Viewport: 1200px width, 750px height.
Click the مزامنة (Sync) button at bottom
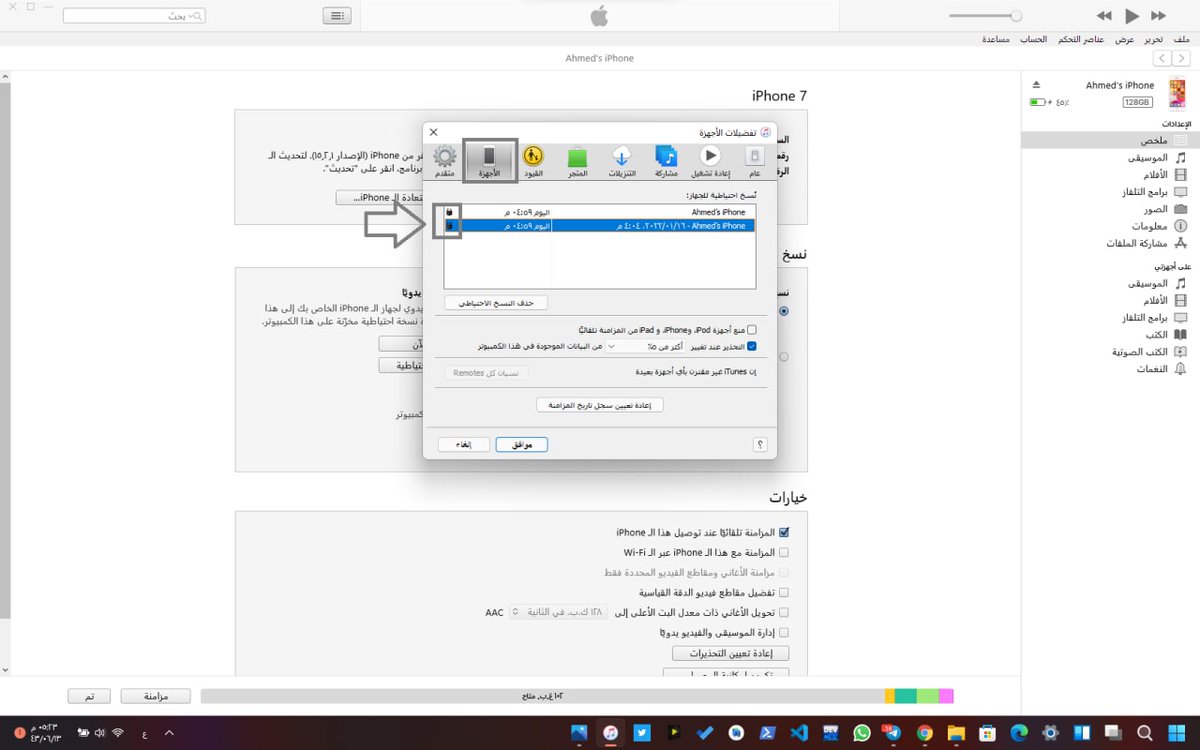pyautogui.click(x=155, y=696)
